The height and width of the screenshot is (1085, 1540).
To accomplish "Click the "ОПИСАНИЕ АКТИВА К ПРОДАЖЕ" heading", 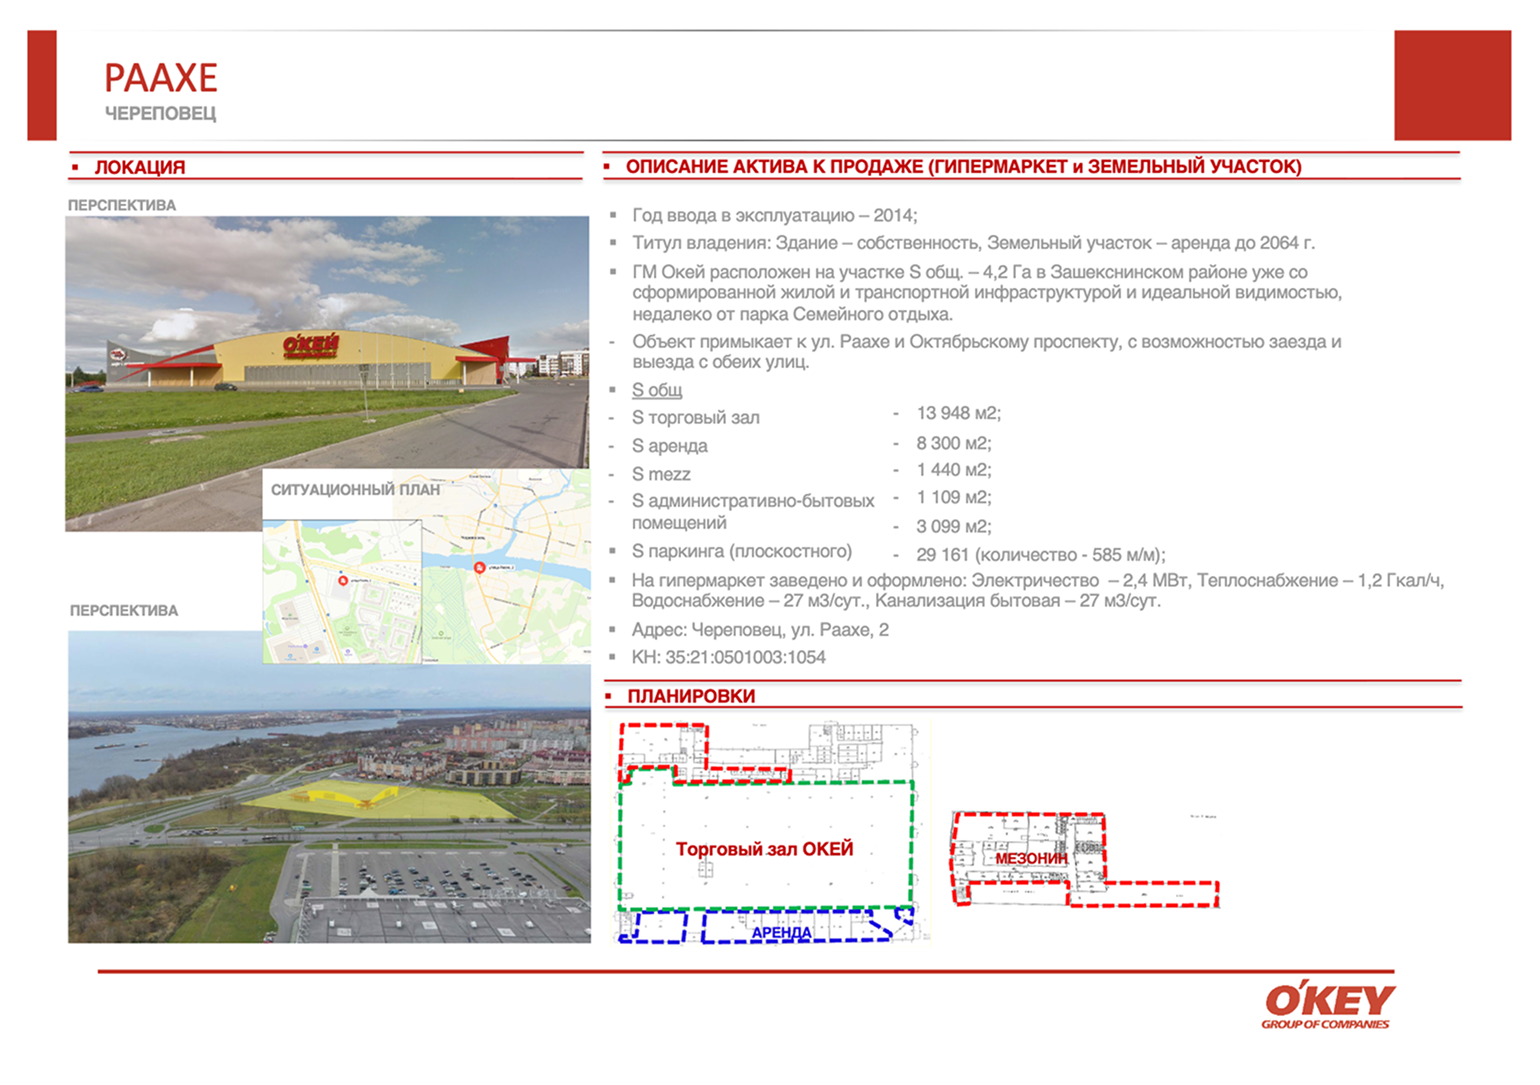I will 964,167.
